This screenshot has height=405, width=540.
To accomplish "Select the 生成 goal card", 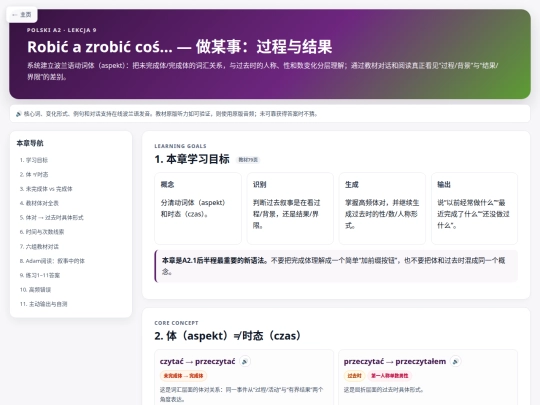I will click(x=382, y=209).
